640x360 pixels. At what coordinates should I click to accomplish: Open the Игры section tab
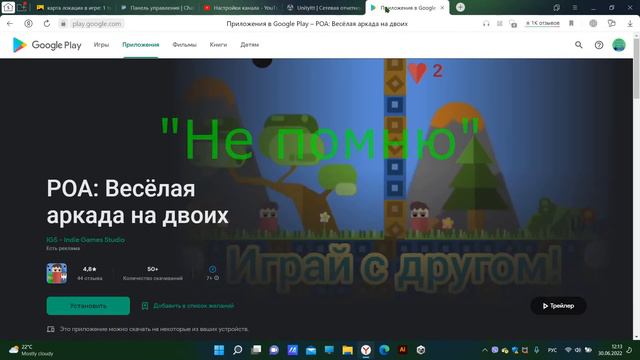(x=101, y=44)
